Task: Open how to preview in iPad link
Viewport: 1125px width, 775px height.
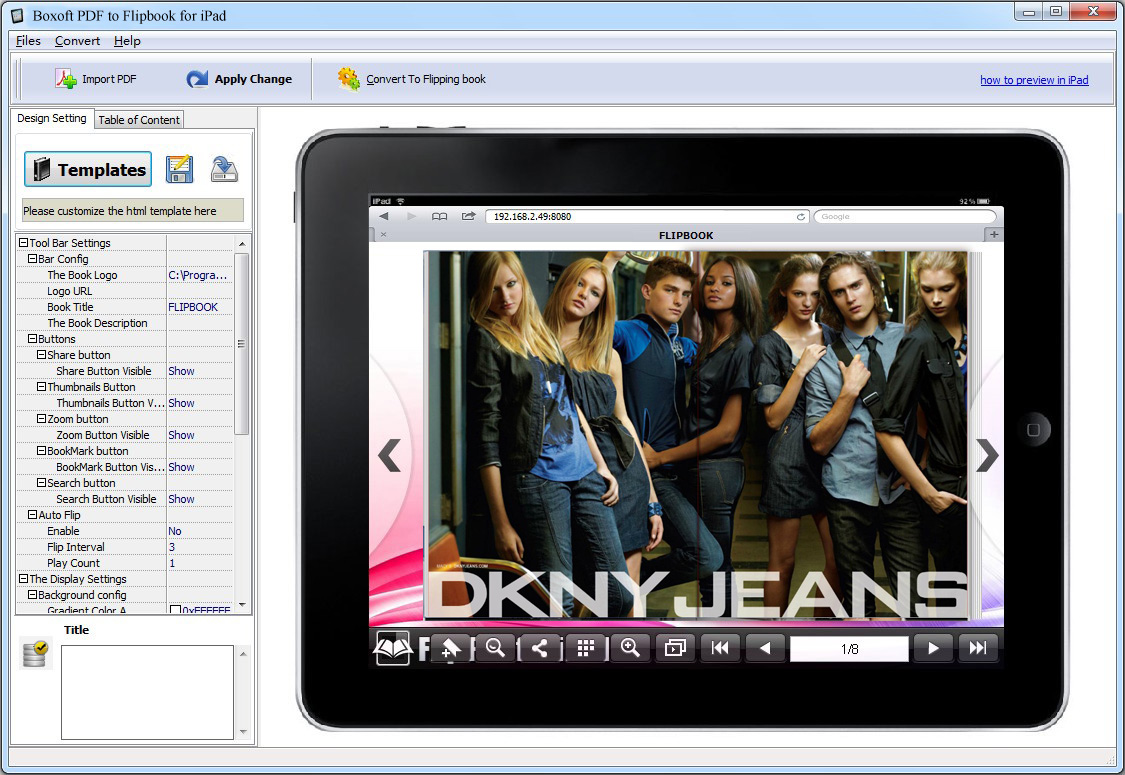Action: pyautogui.click(x=1034, y=80)
